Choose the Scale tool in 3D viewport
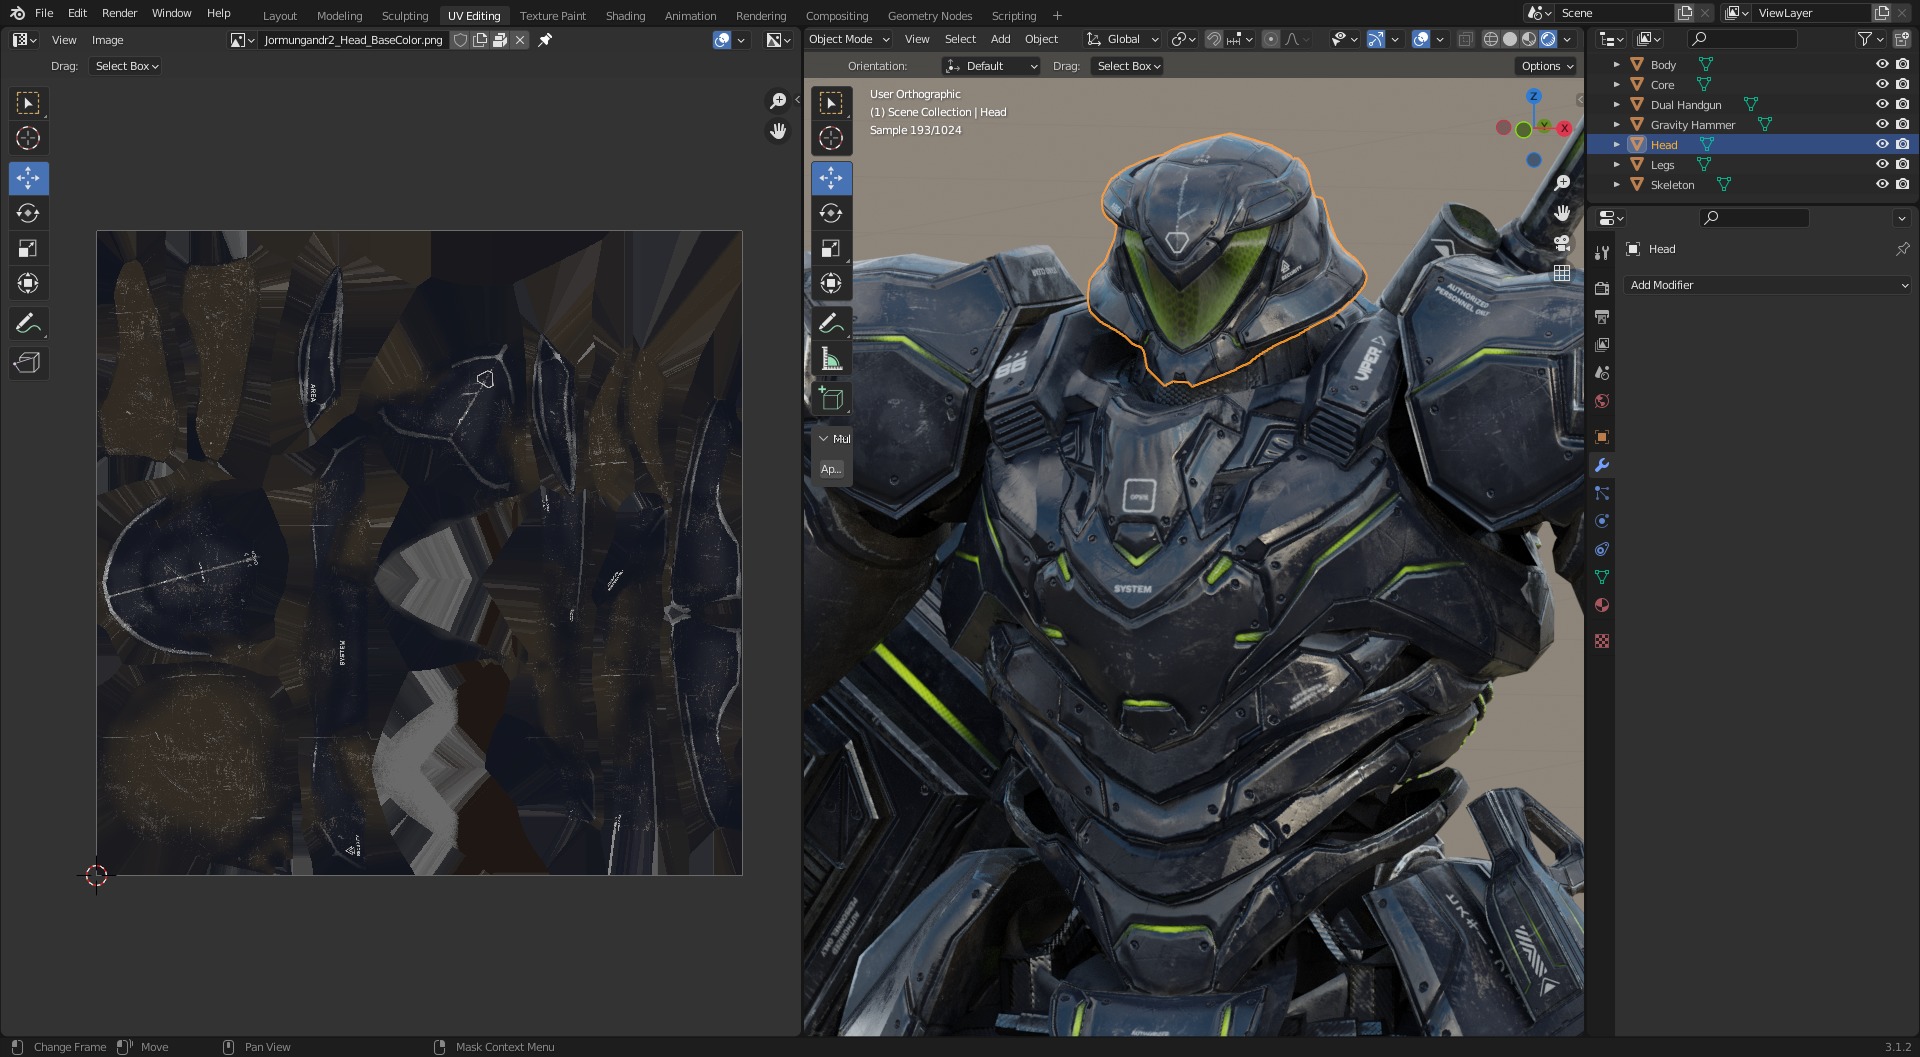 pos(831,248)
